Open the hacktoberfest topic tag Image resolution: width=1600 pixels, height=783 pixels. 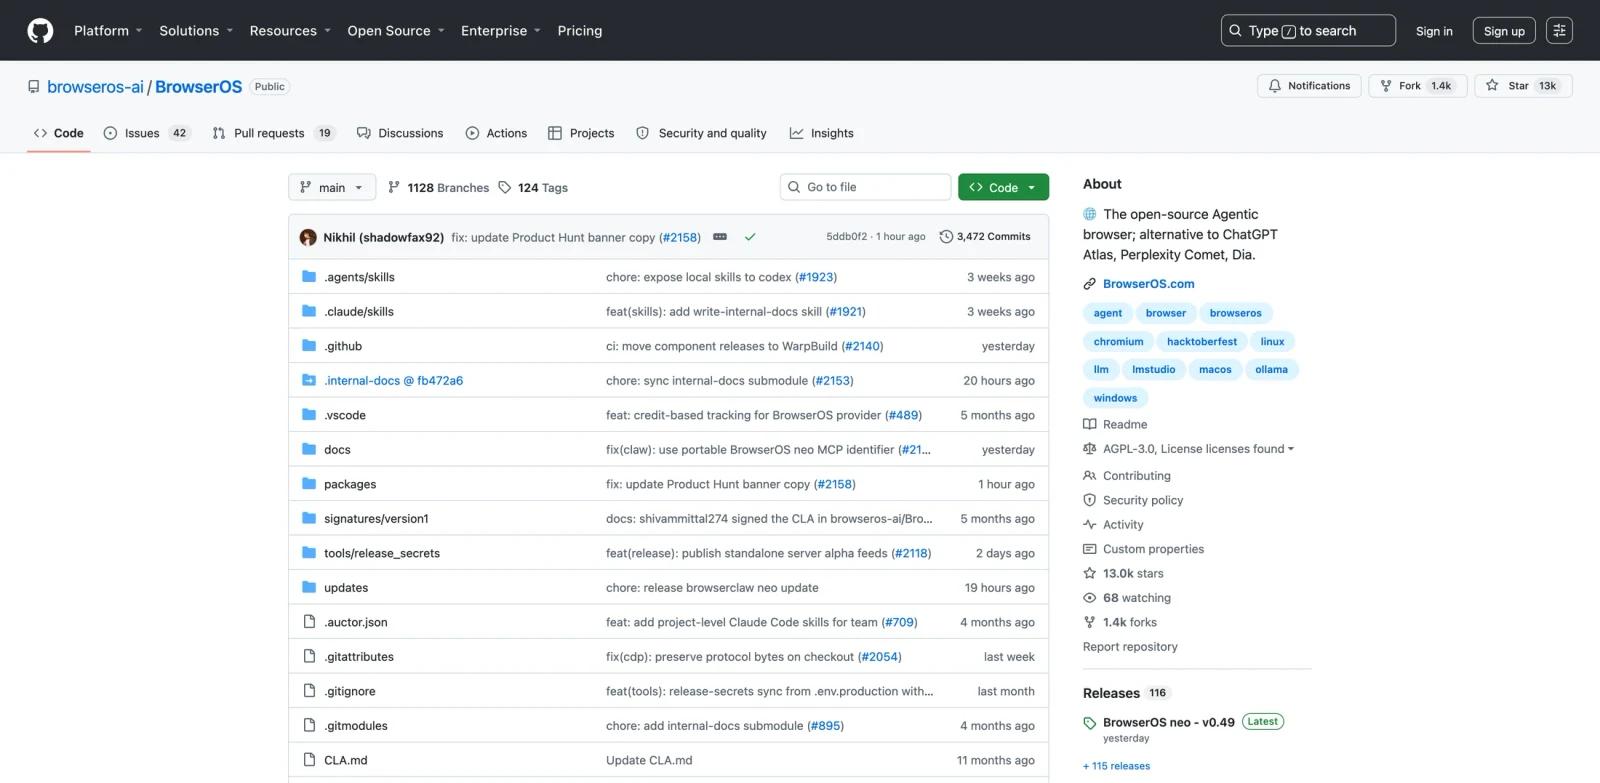point(1201,342)
